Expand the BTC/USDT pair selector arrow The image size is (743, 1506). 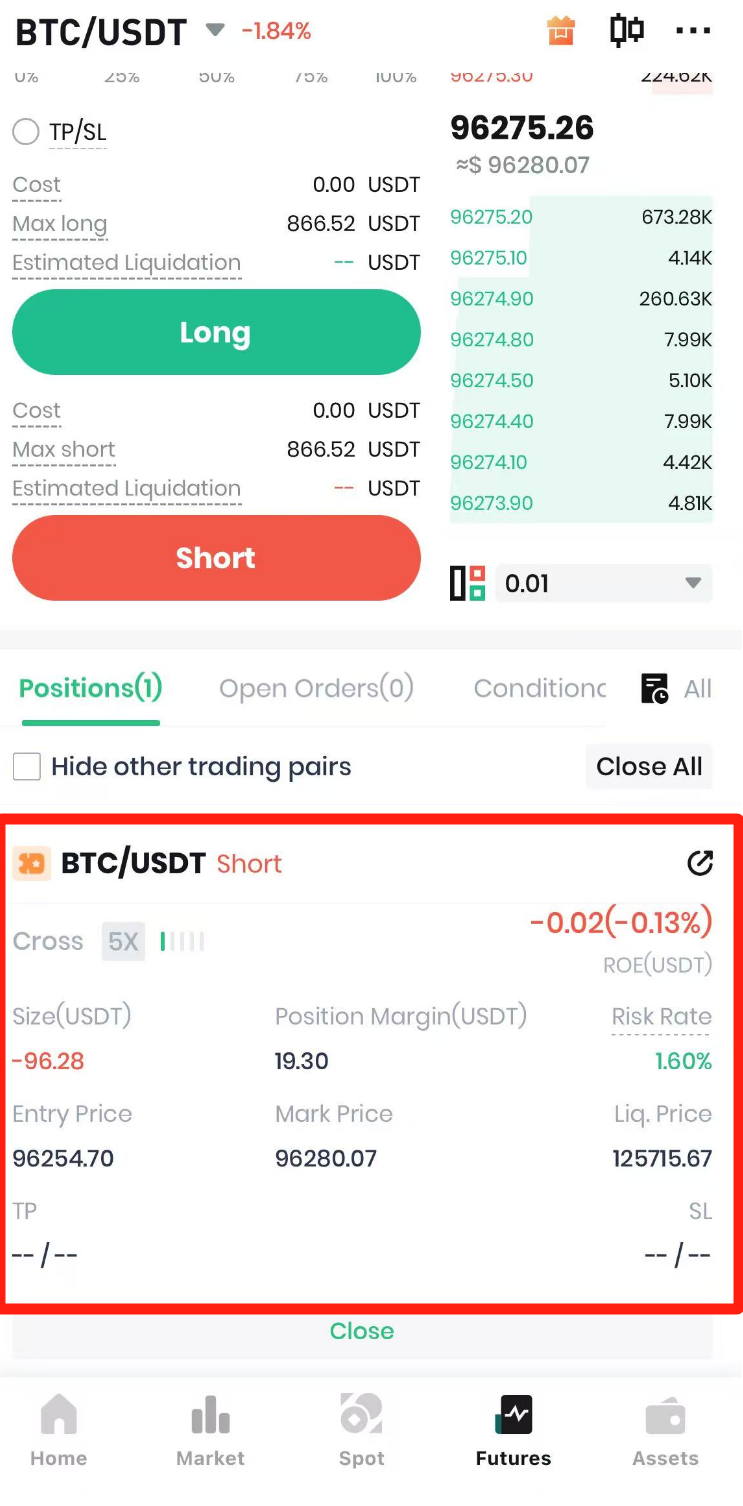point(215,30)
